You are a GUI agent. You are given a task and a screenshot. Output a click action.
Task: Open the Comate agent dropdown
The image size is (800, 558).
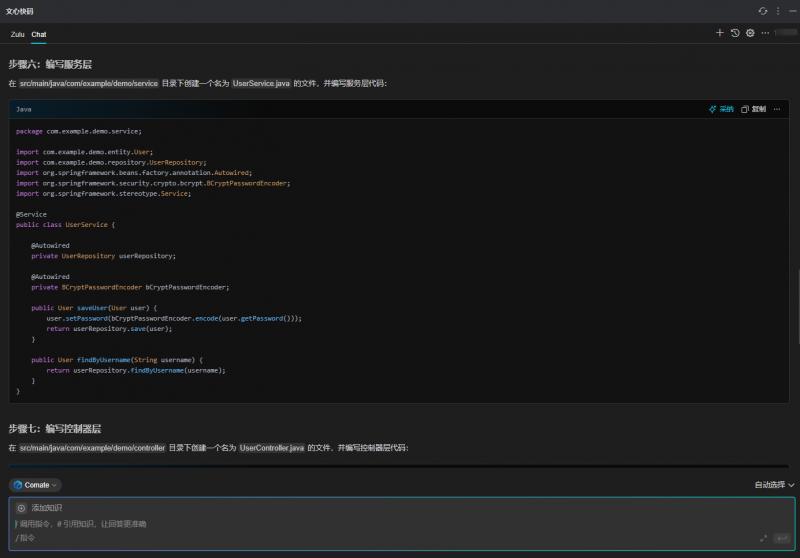pos(35,485)
